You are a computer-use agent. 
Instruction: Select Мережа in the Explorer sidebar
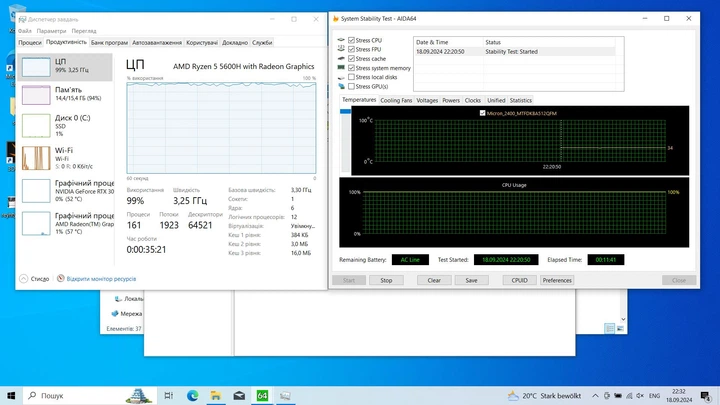[126, 314]
